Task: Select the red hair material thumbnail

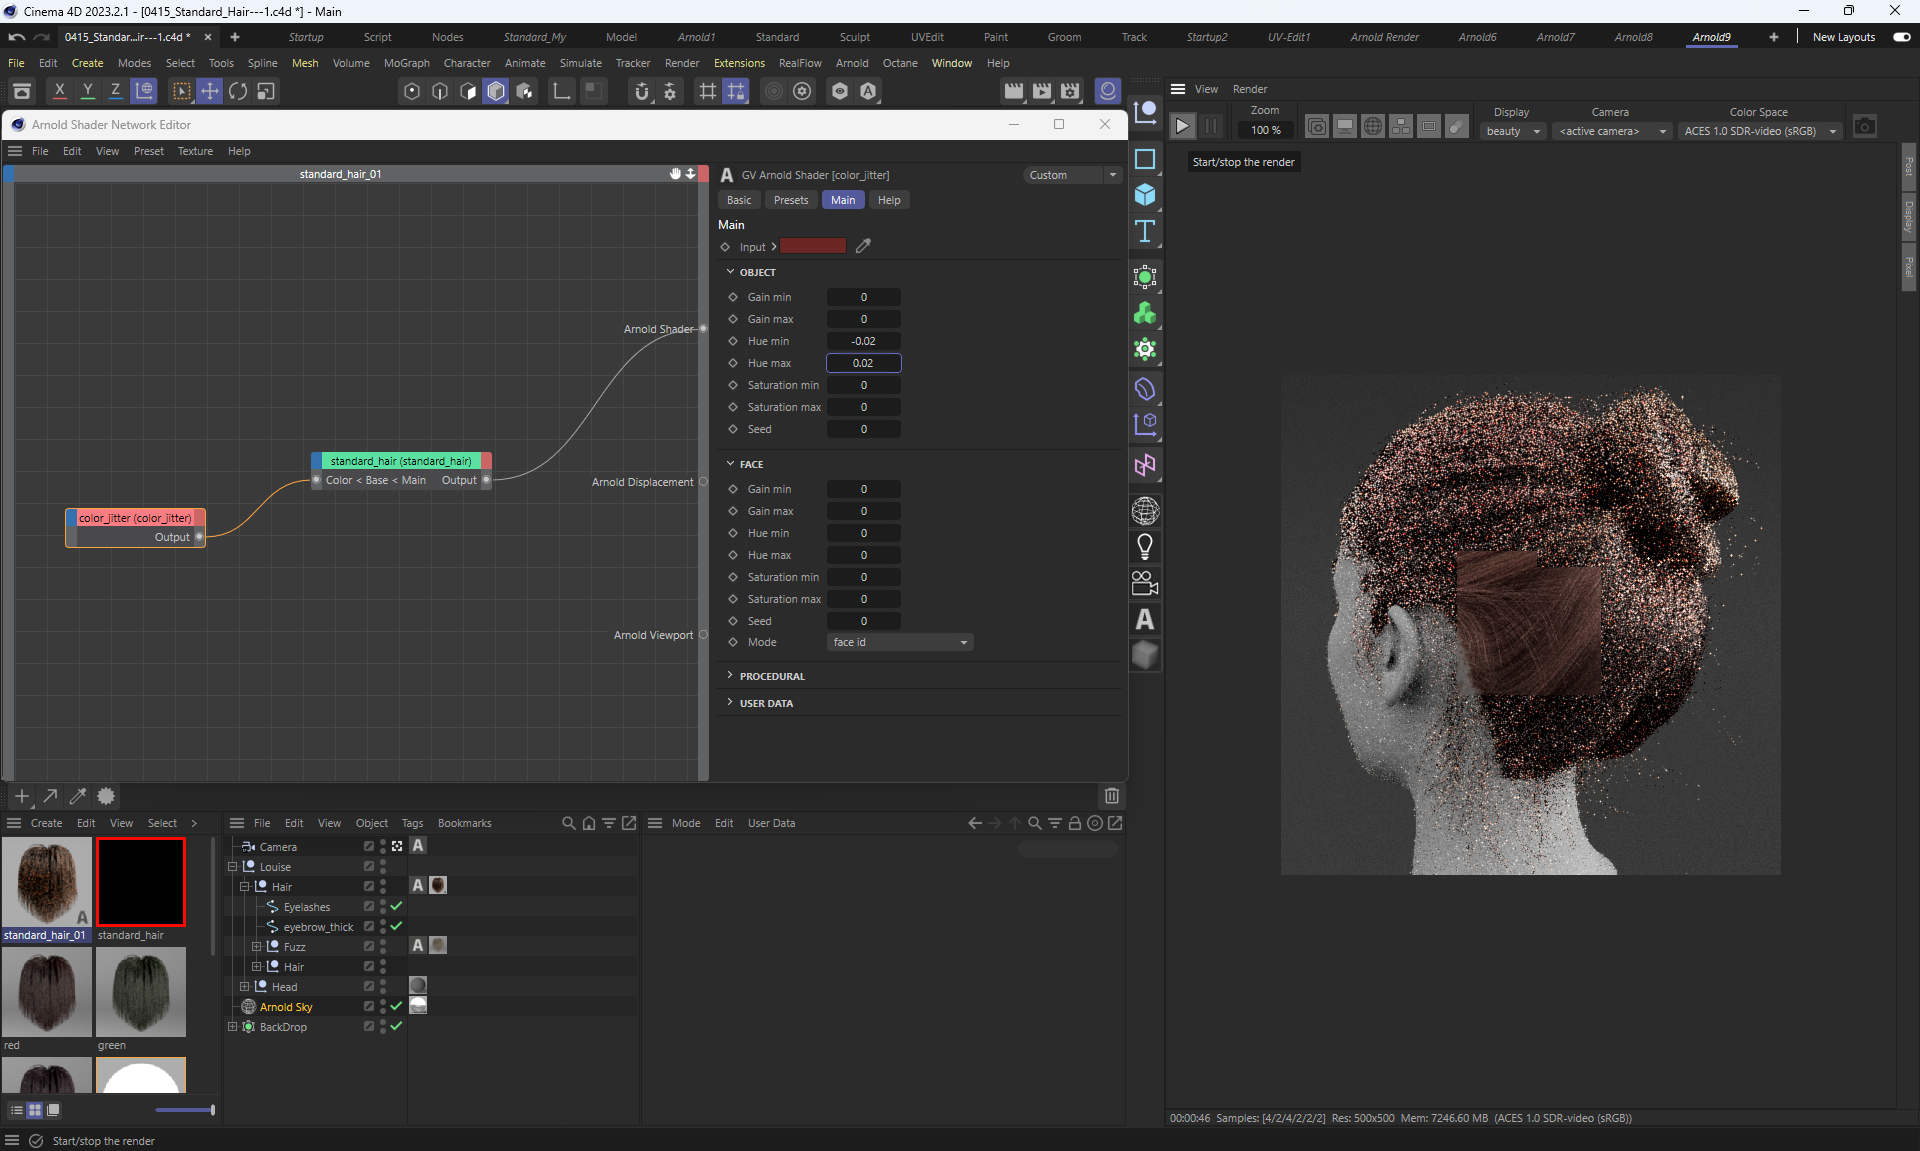Action: [x=46, y=992]
